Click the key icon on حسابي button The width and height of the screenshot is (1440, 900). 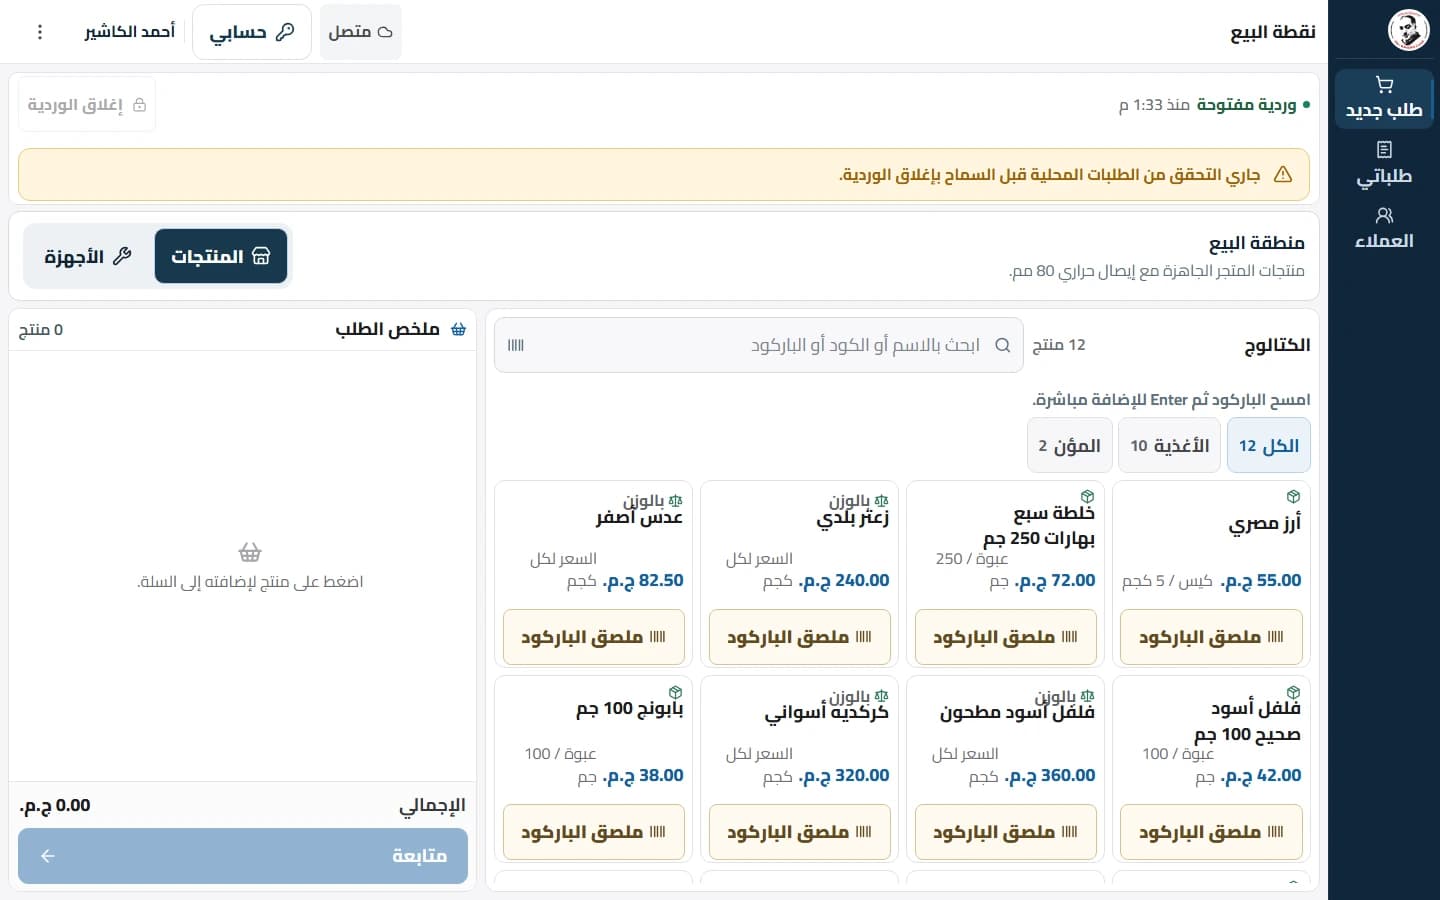[x=285, y=32]
